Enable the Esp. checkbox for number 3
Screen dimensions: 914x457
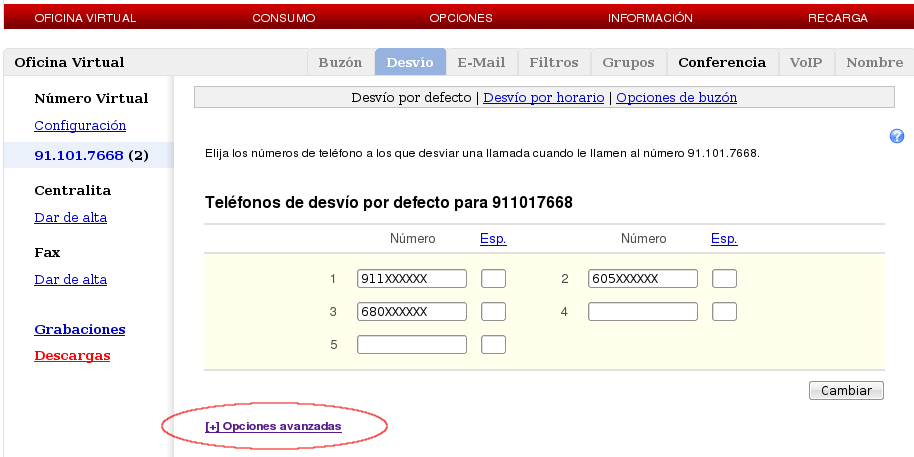pos(493,311)
